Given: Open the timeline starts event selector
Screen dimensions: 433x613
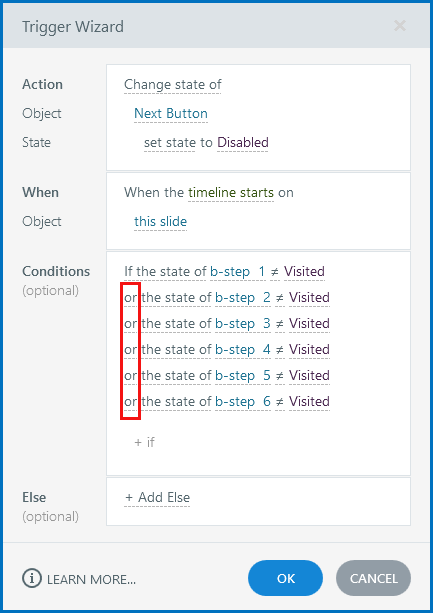Looking at the screenshot, I should click(231, 192).
